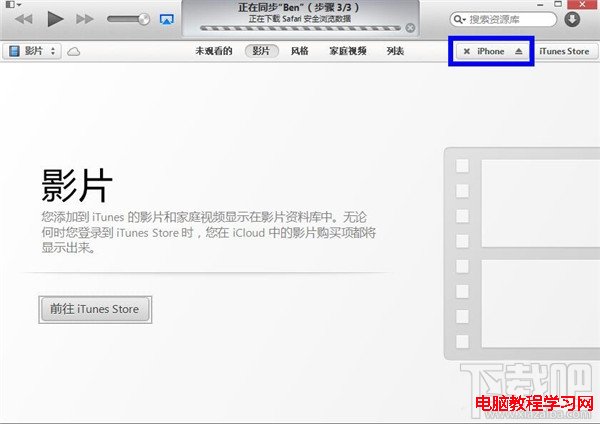Click the large 影片 heading
Image resolution: width=600 pixels, height=424 pixels.
77,186
